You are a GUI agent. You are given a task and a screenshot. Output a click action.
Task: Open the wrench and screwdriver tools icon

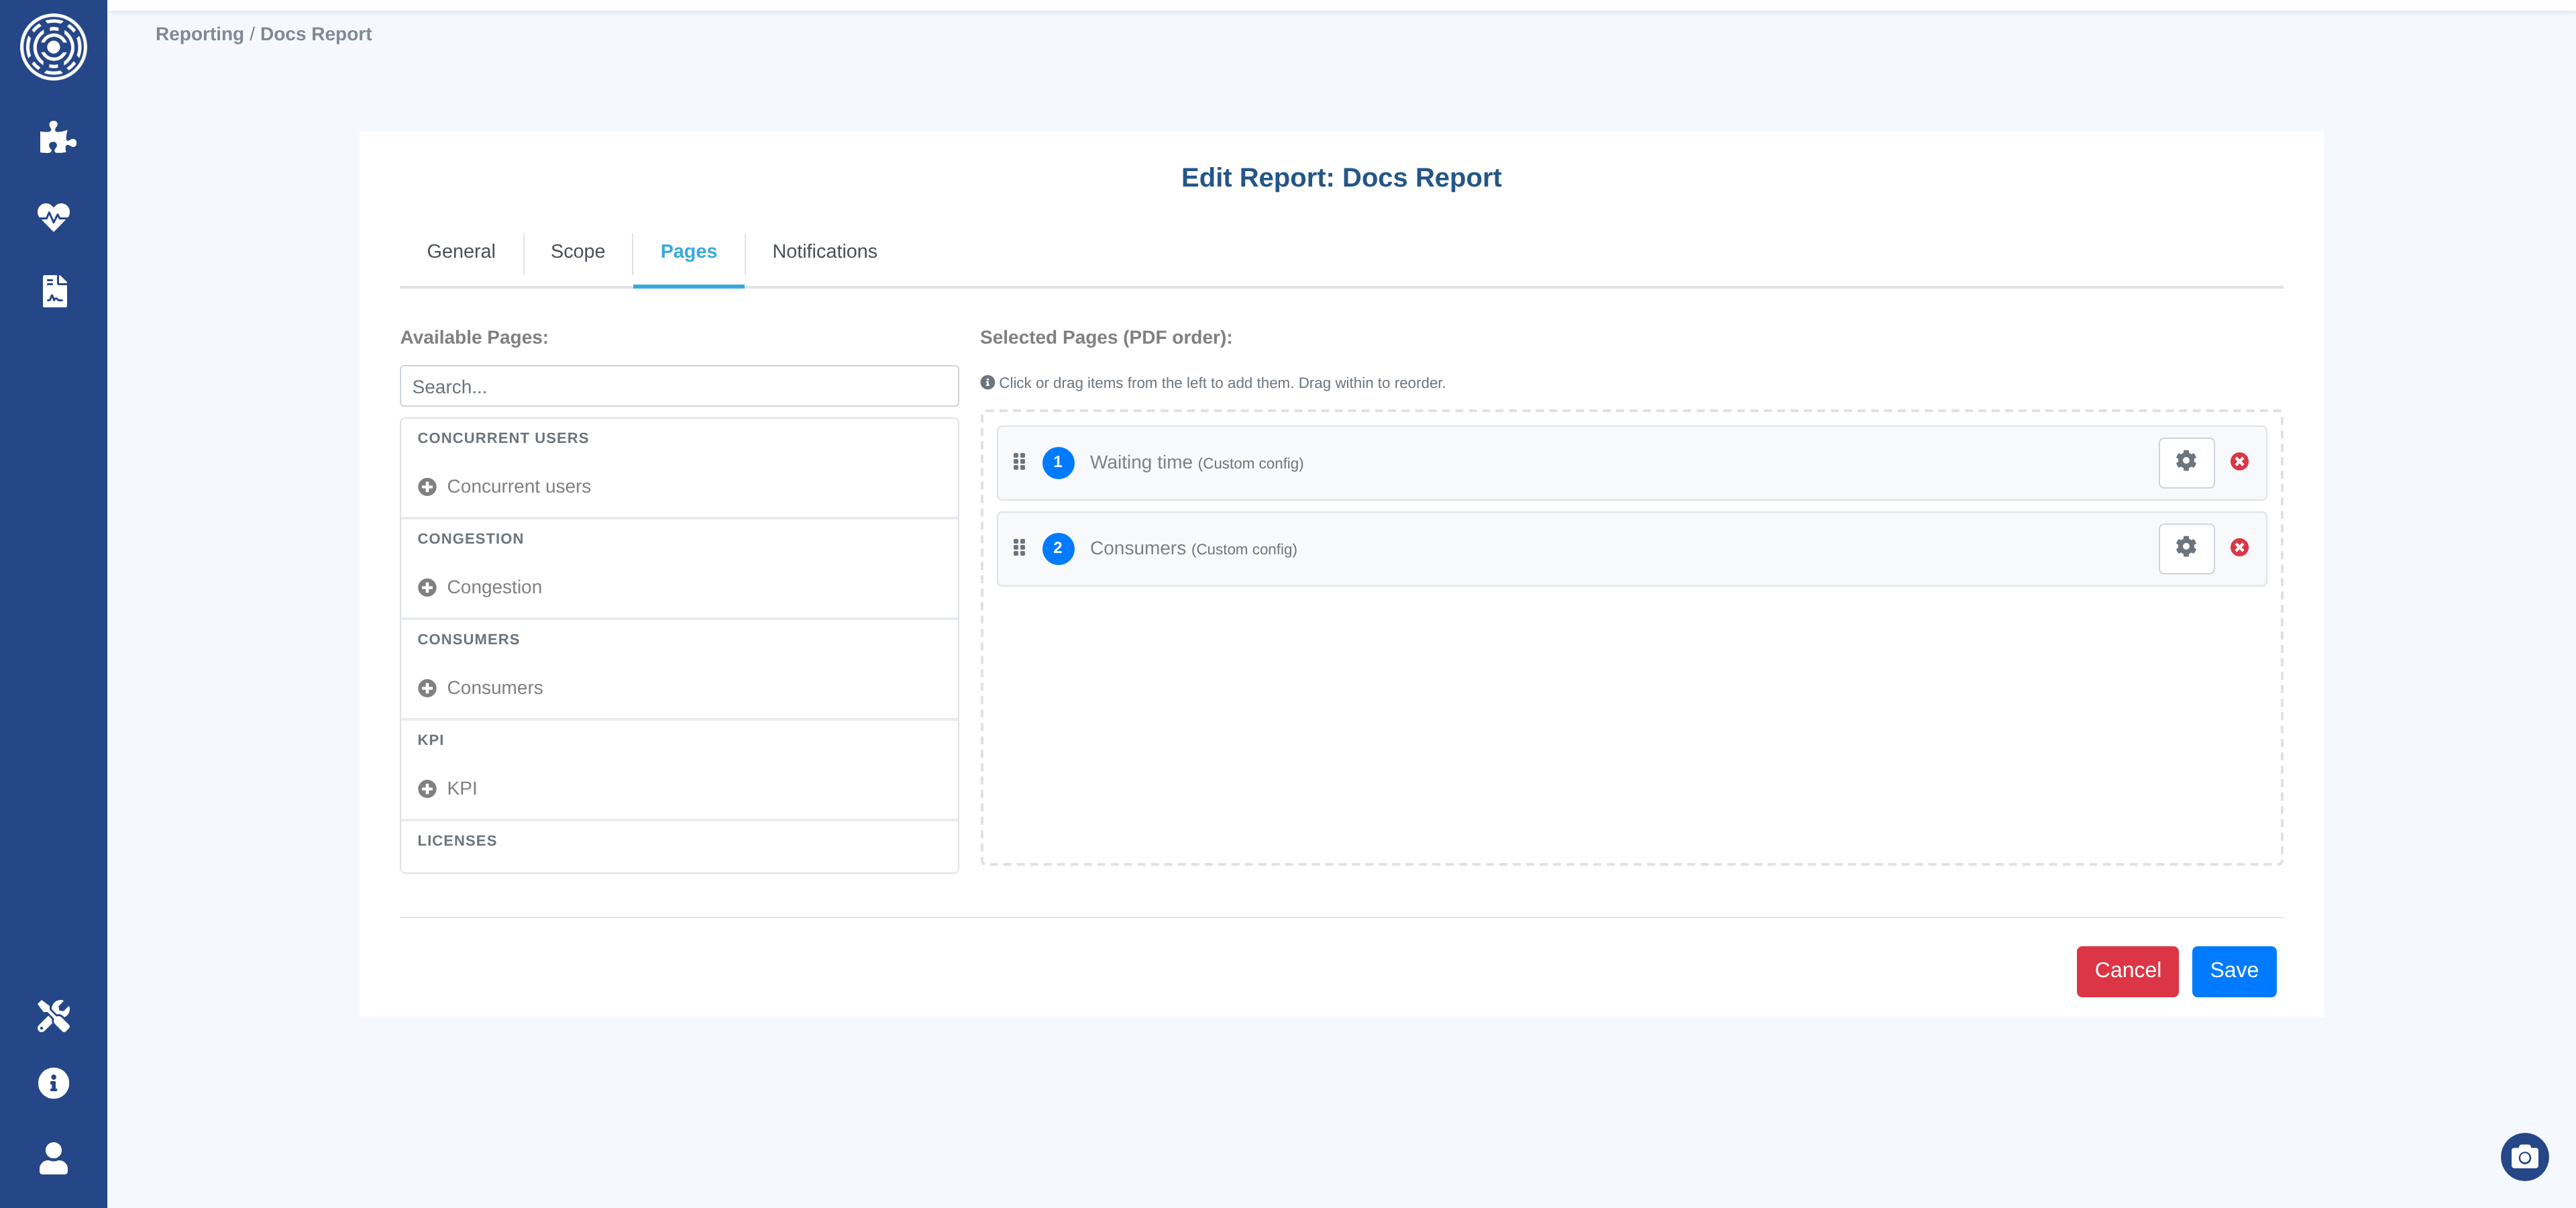[54, 1016]
